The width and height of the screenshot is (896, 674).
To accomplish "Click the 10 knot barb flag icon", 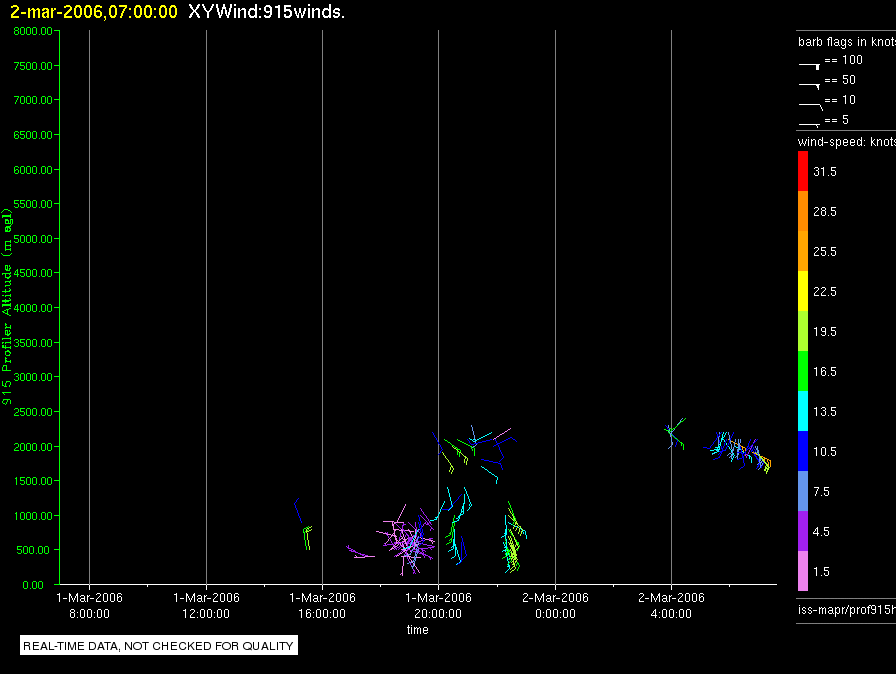I will [x=810, y=106].
